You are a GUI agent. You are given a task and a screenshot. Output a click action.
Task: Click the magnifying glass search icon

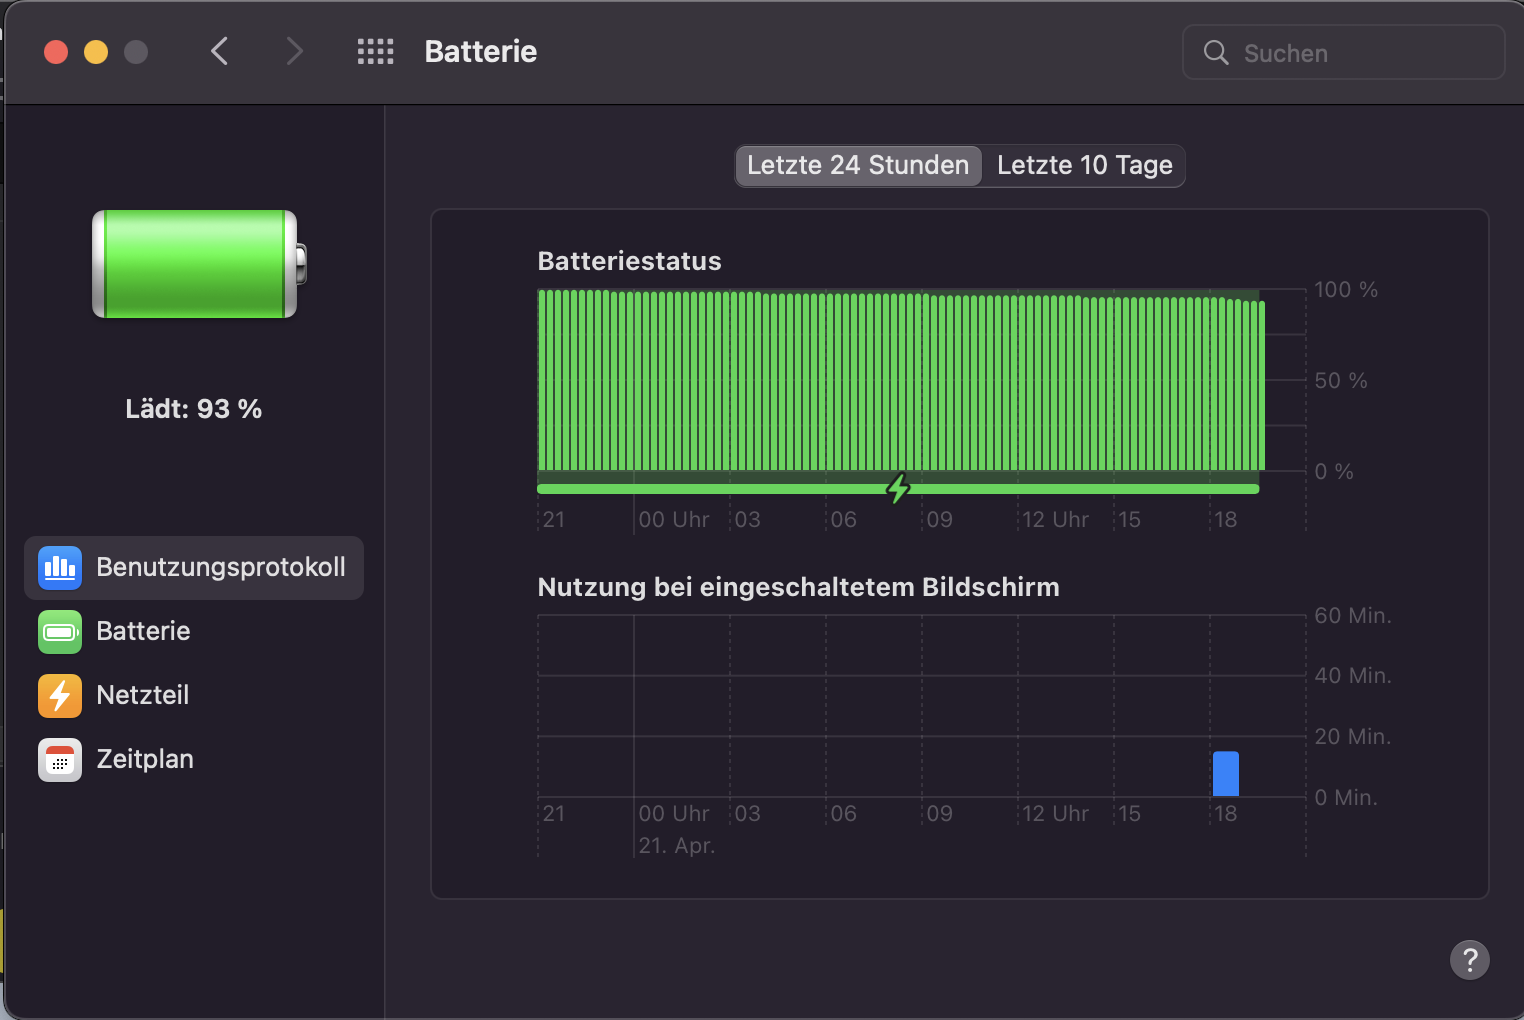pyautogui.click(x=1215, y=53)
